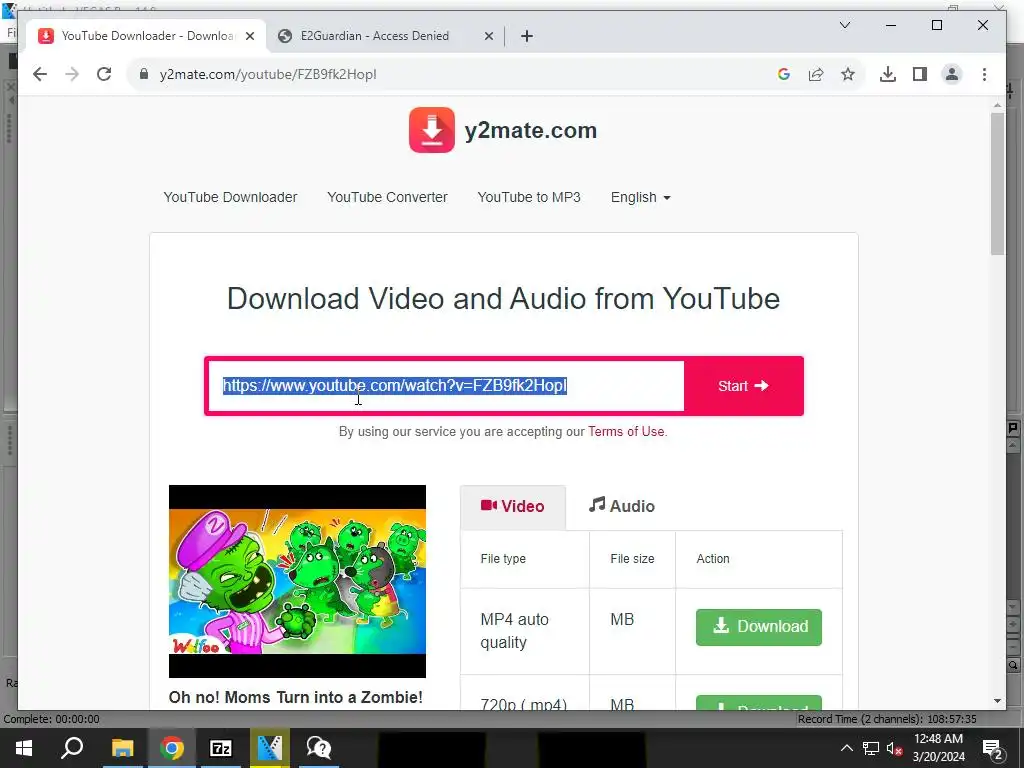Open Windows taskbar search
Viewport: 1024px width, 768px height.
(72, 748)
